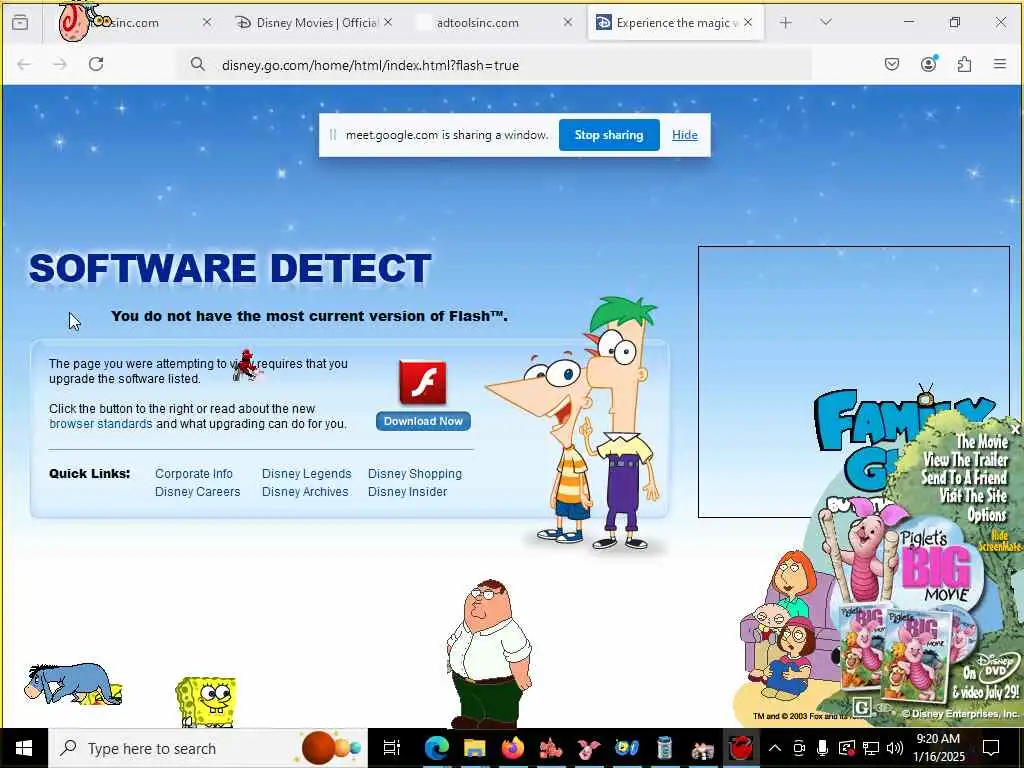Click the red active app taskbar icon
The width and height of the screenshot is (1024, 768).
[x=741, y=748]
